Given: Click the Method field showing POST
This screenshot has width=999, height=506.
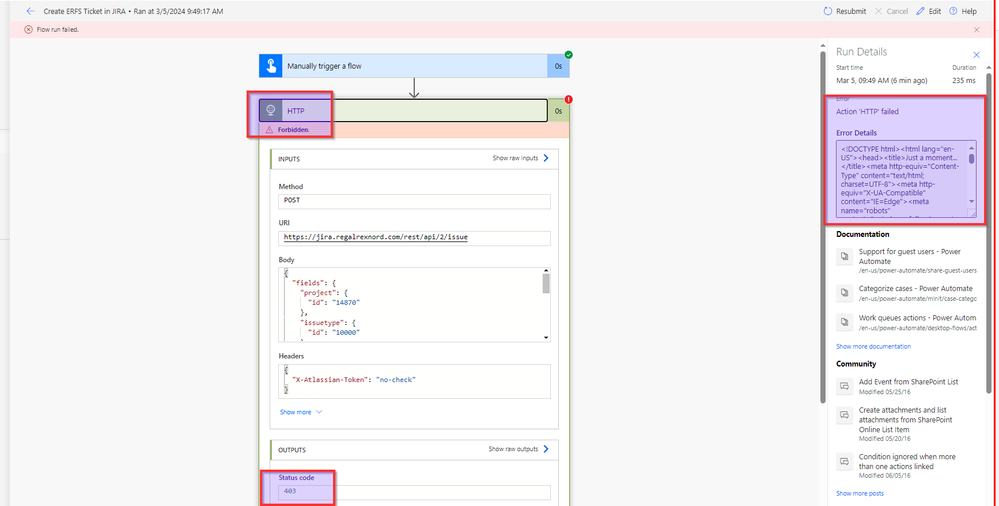Looking at the screenshot, I should 414,201.
